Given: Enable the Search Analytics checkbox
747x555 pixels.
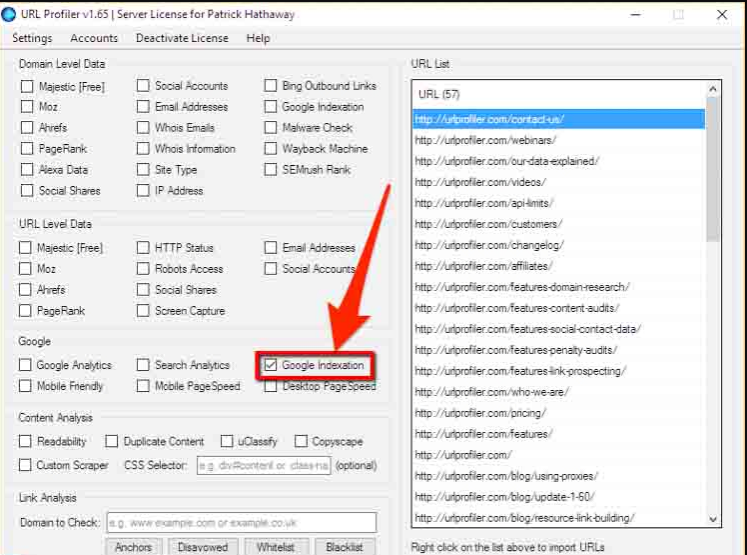Looking at the screenshot, I should point(143,365).
